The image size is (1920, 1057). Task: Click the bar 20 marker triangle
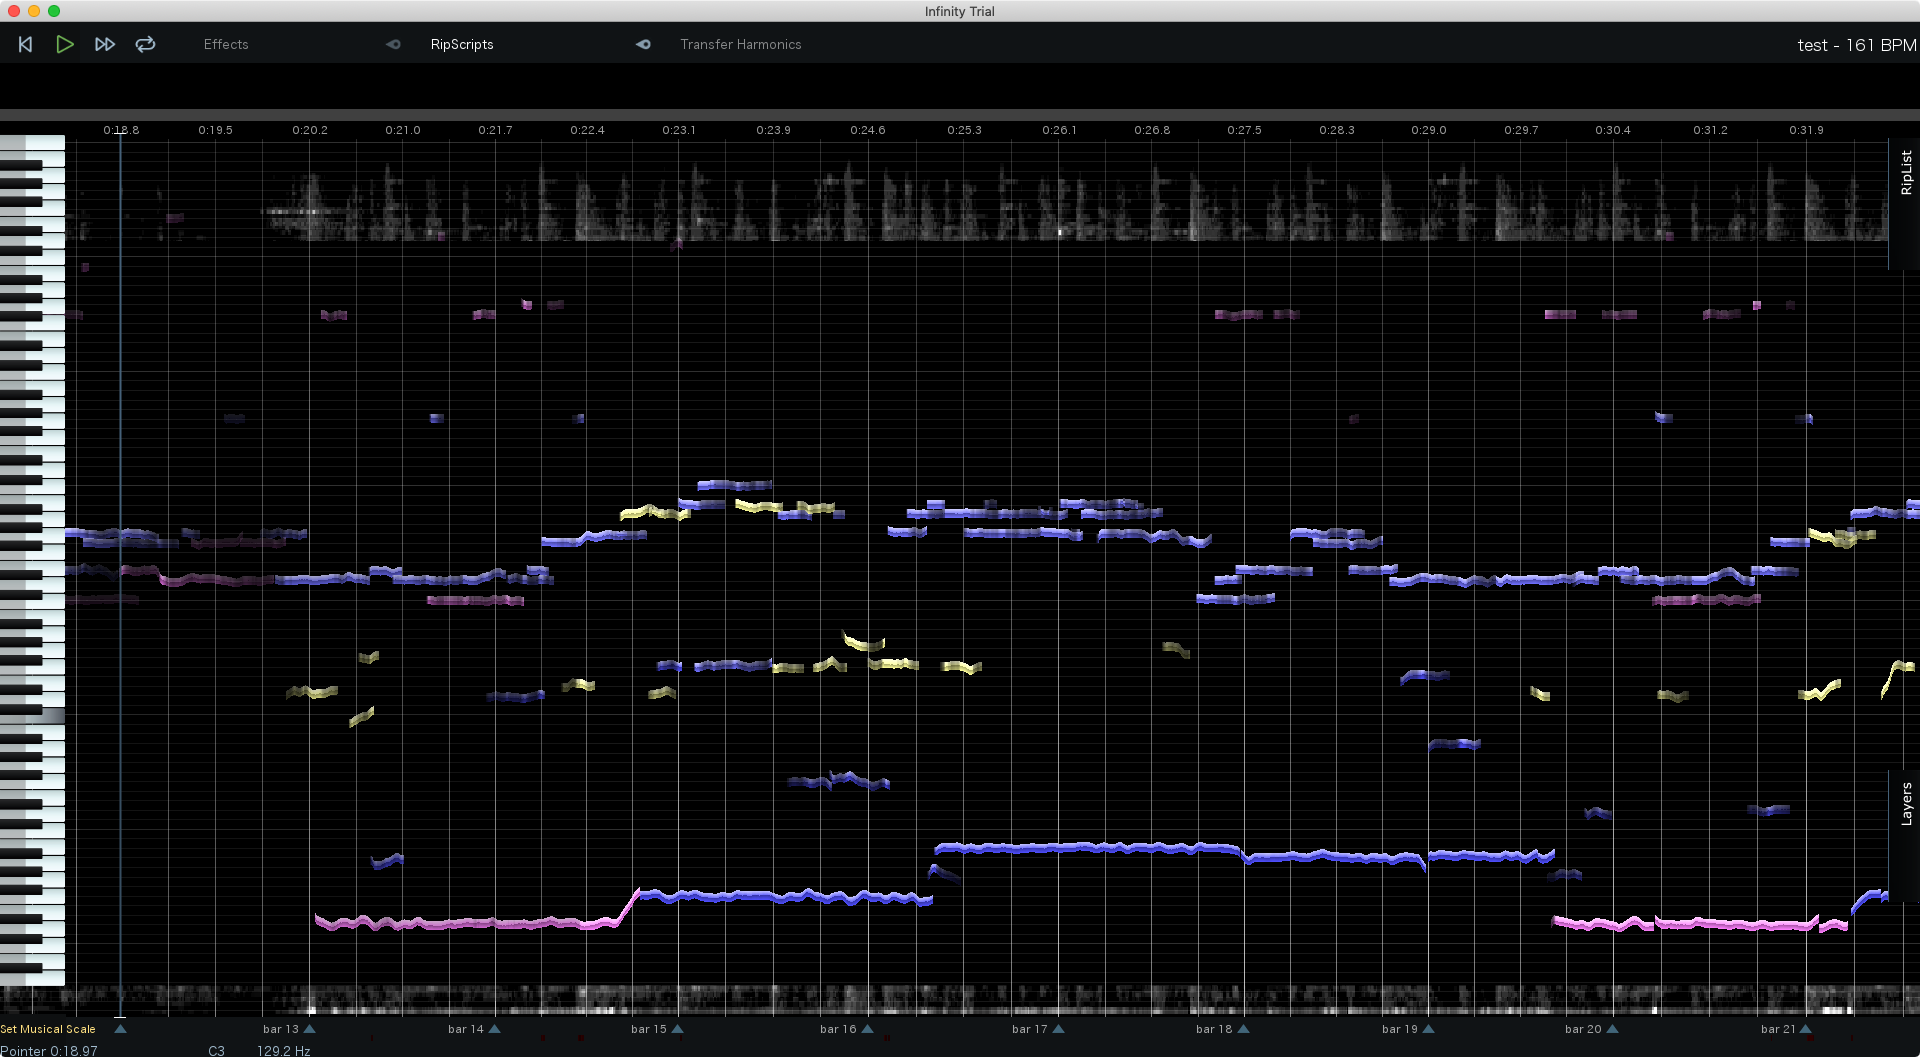pyautogui.click(x=1613, y=1029)
